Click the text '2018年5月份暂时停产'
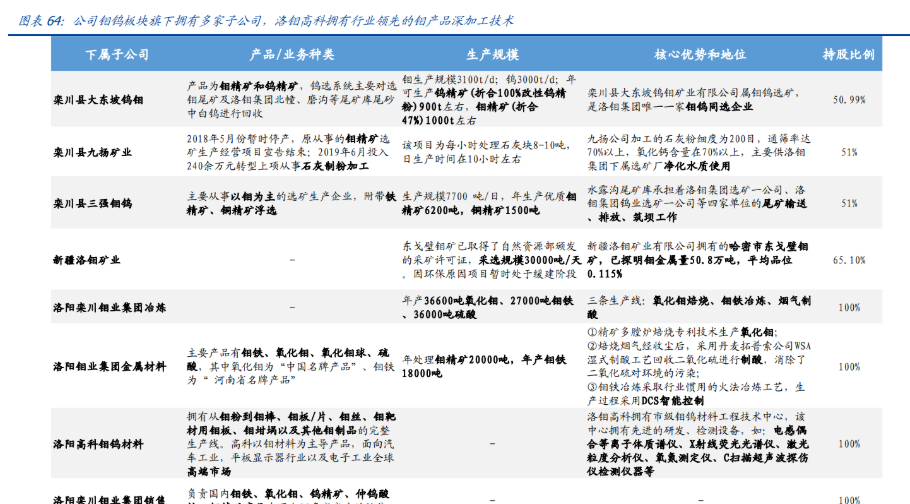Viewport: 910px width, 504px height. click(240, 139)
